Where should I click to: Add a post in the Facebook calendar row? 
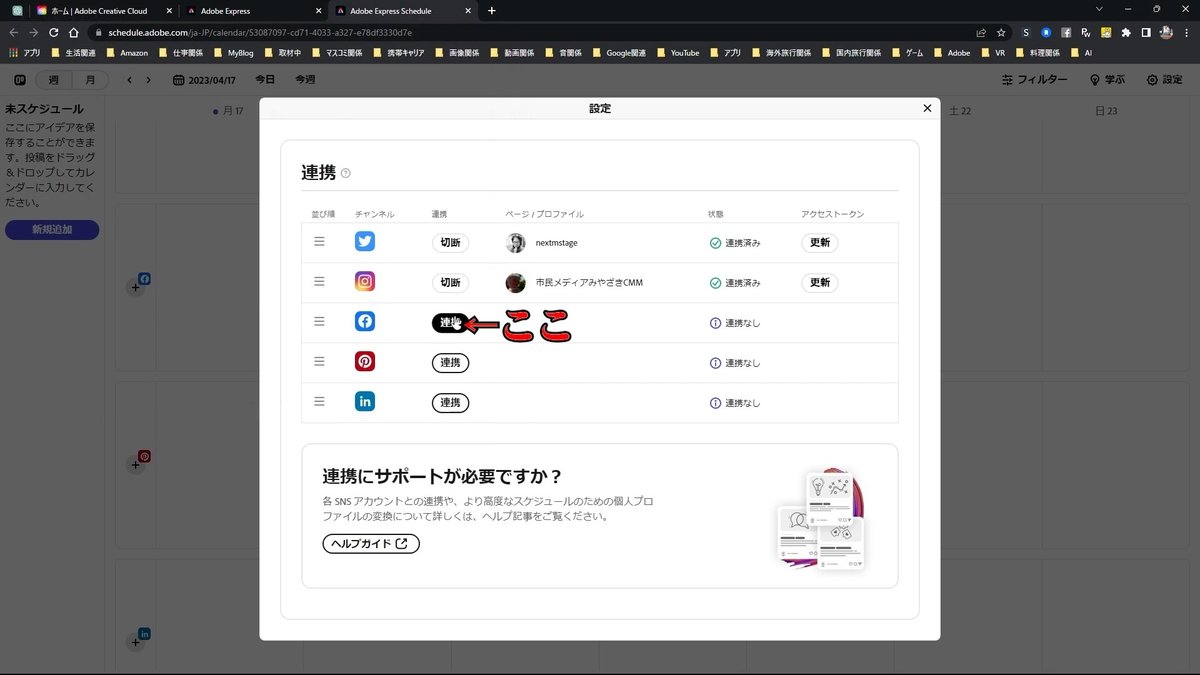click(x=135, y=287)
